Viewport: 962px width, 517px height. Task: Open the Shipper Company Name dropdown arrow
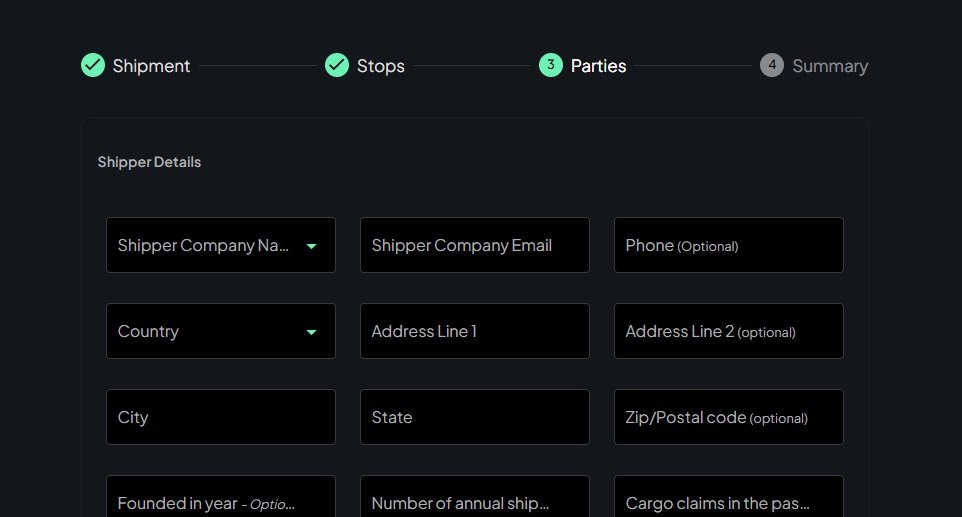click(311, 246)
